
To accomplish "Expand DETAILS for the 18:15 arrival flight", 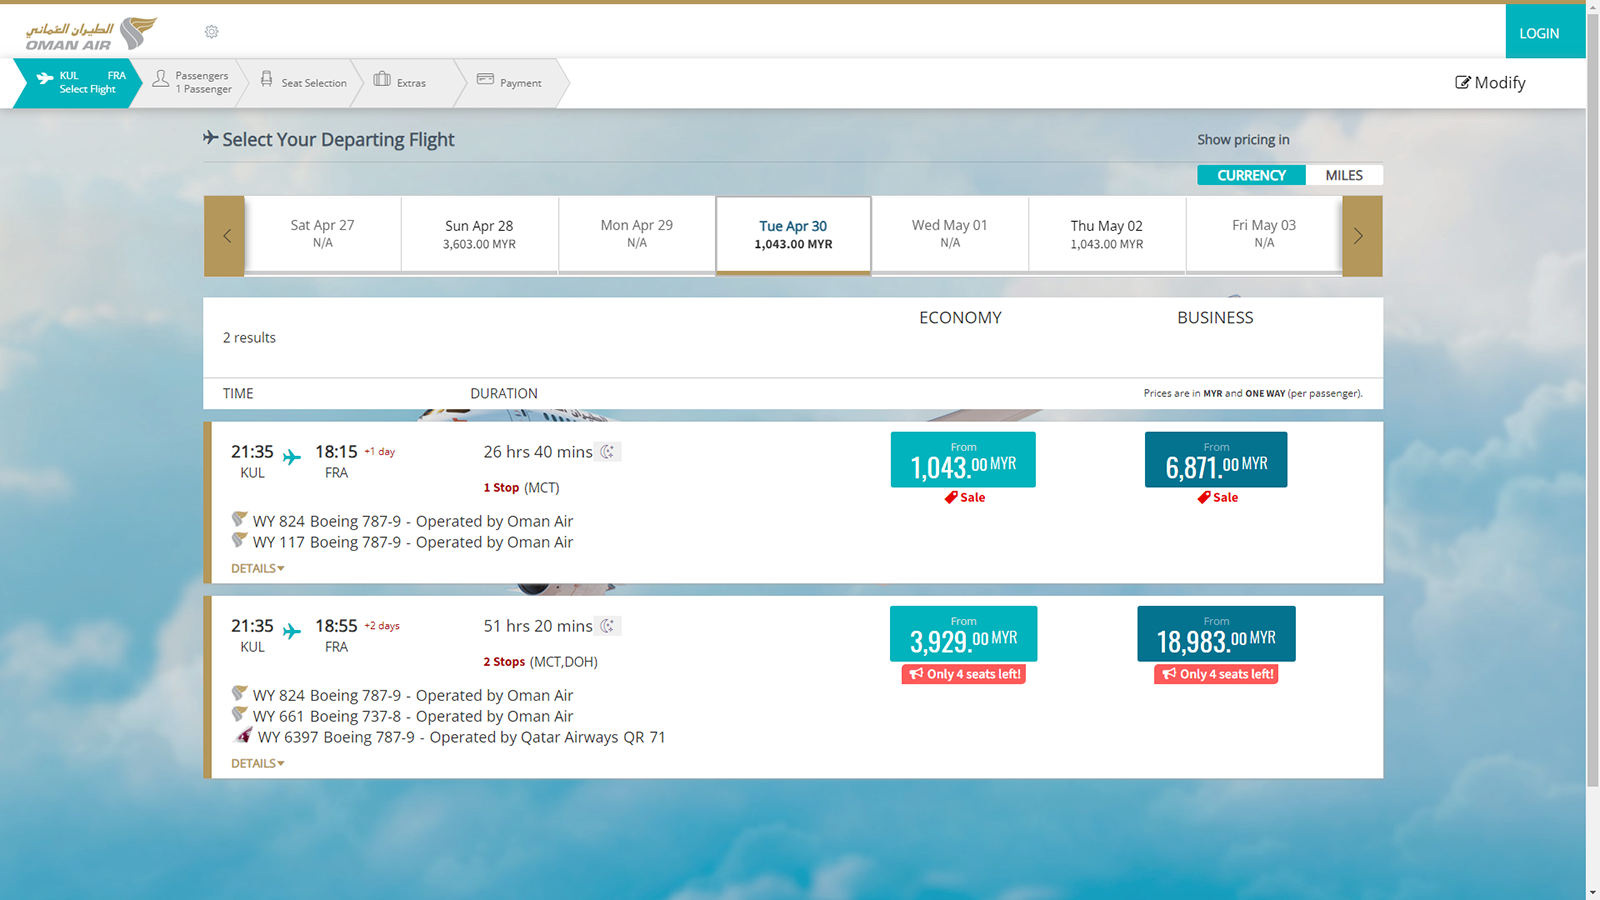I will tap(258, 568).
